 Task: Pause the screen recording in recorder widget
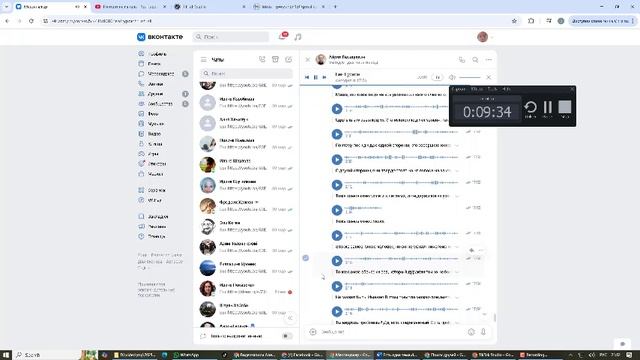(548, 108)
